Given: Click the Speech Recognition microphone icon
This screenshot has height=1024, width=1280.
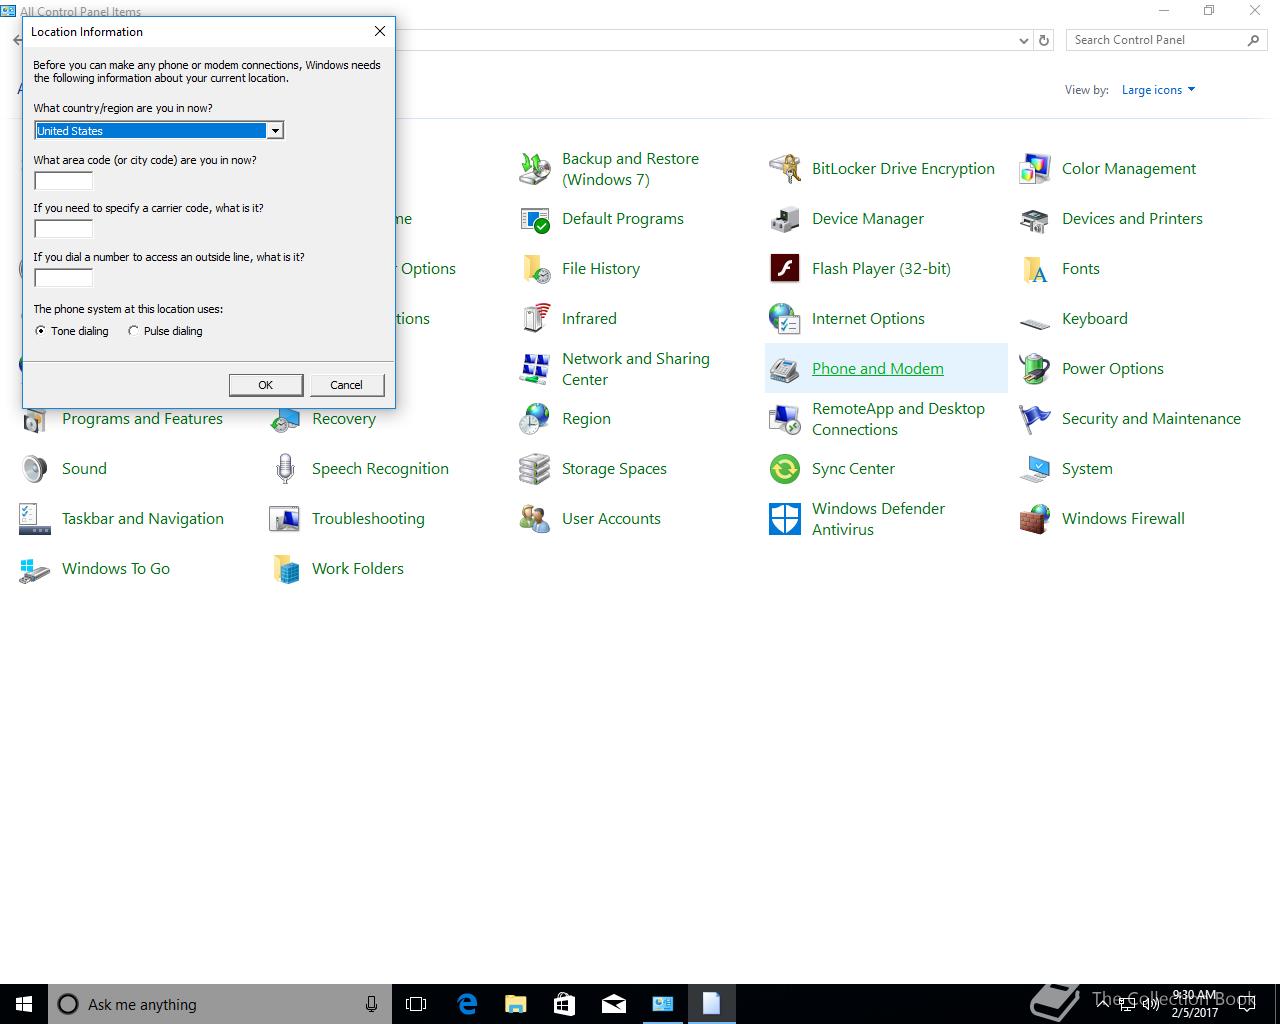Looking at the screenshot, I should pyautogui.click(x=285, y=469).
